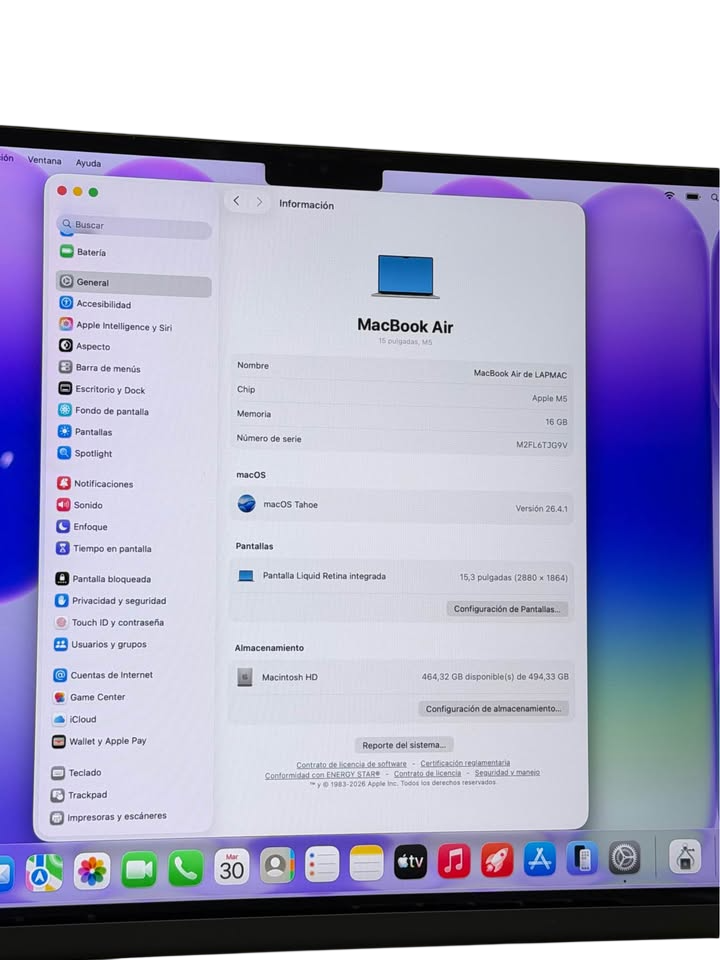Open Enfoque settings
This screenshot has height=960, width=720.
[82, 527]
